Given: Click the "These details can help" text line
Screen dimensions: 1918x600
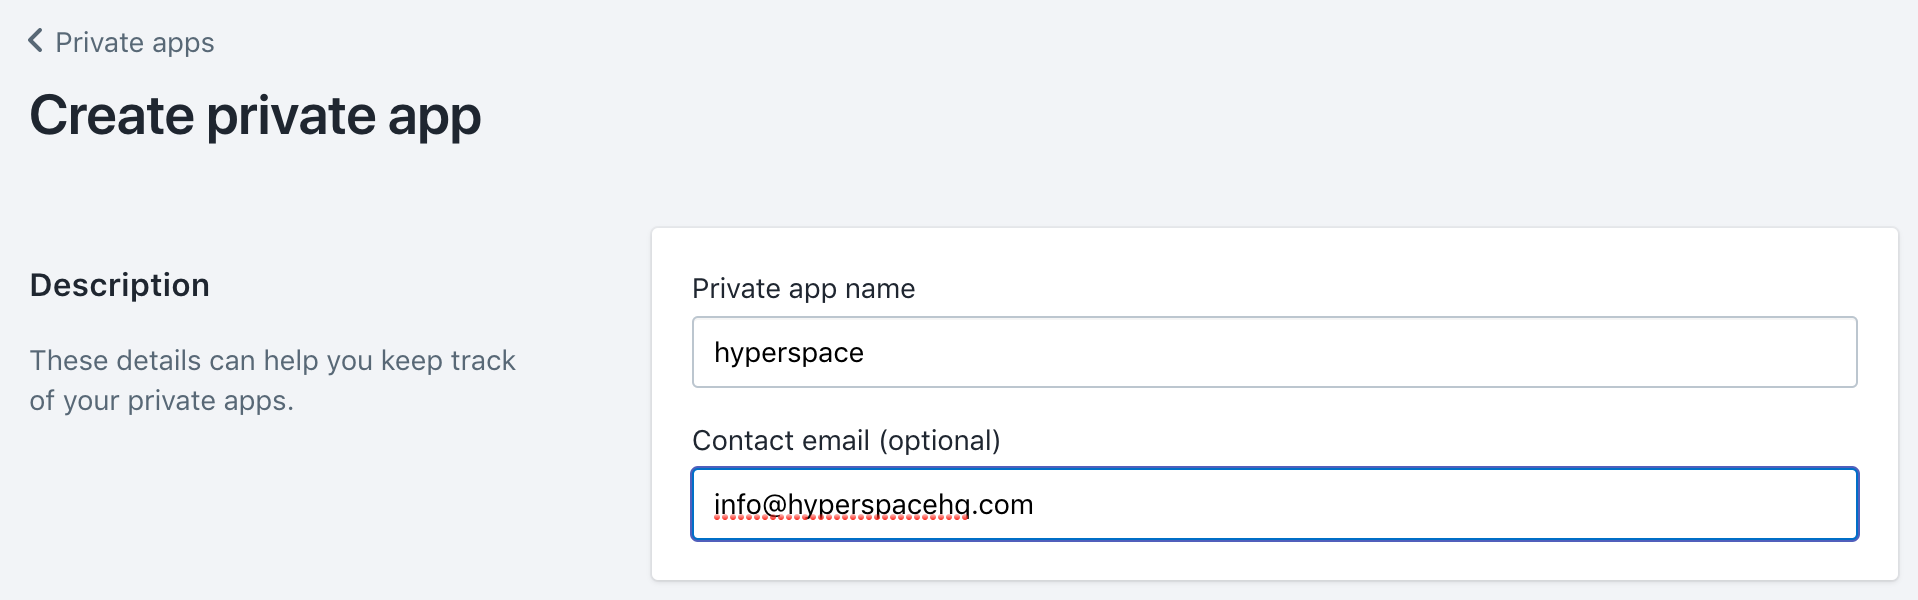Looking at the screenshot, I should [272, 360].
